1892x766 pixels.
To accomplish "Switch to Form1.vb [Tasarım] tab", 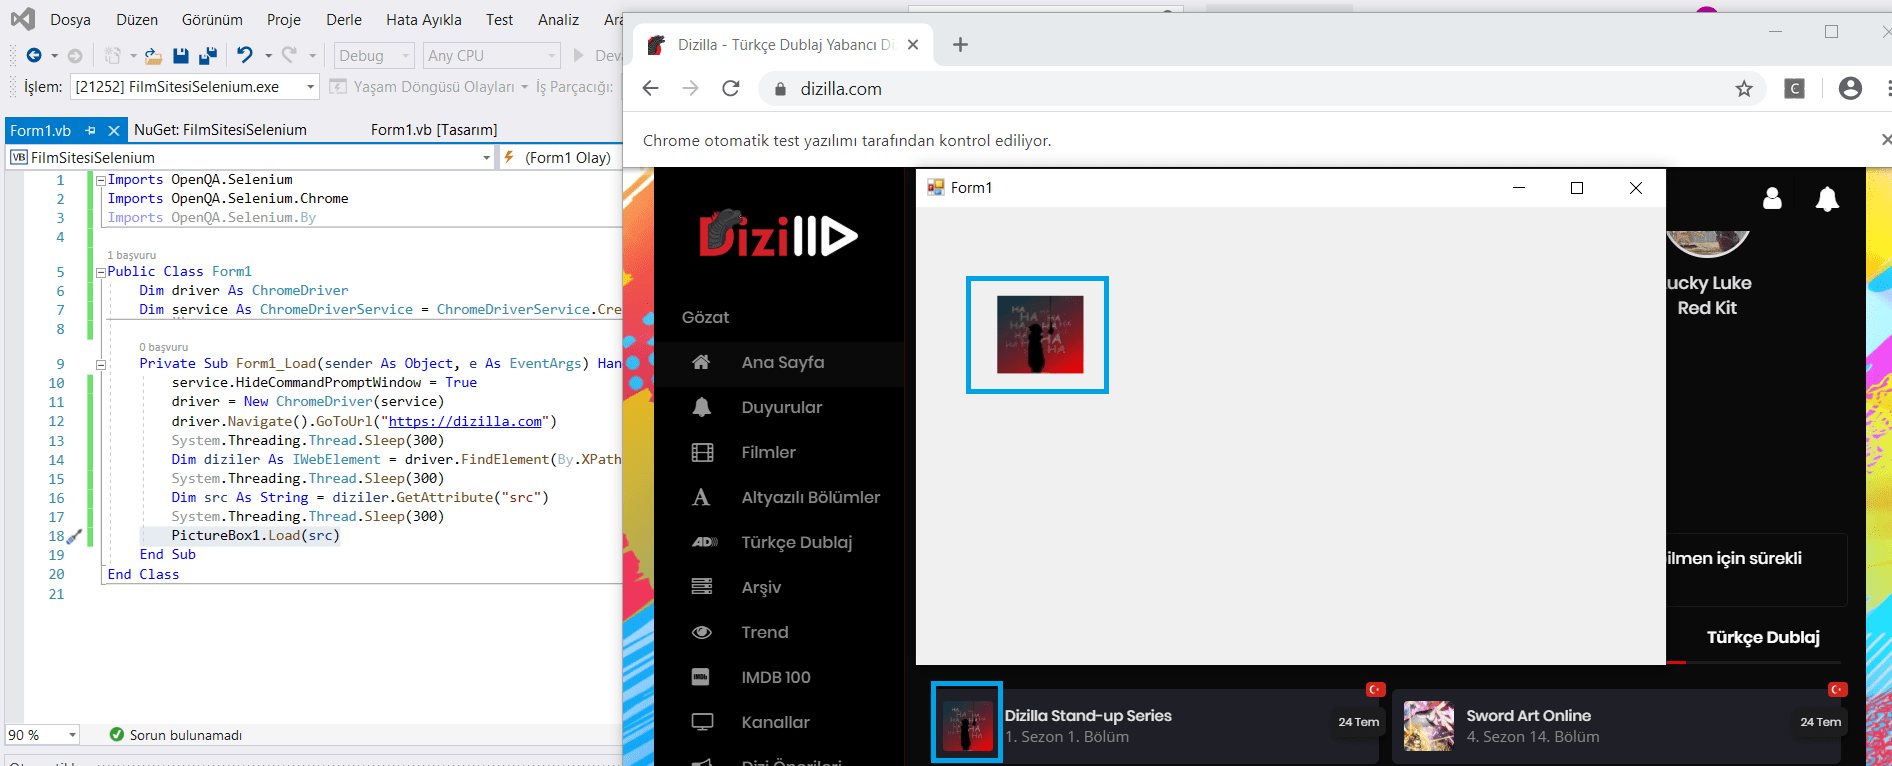I will click(434, 130).
